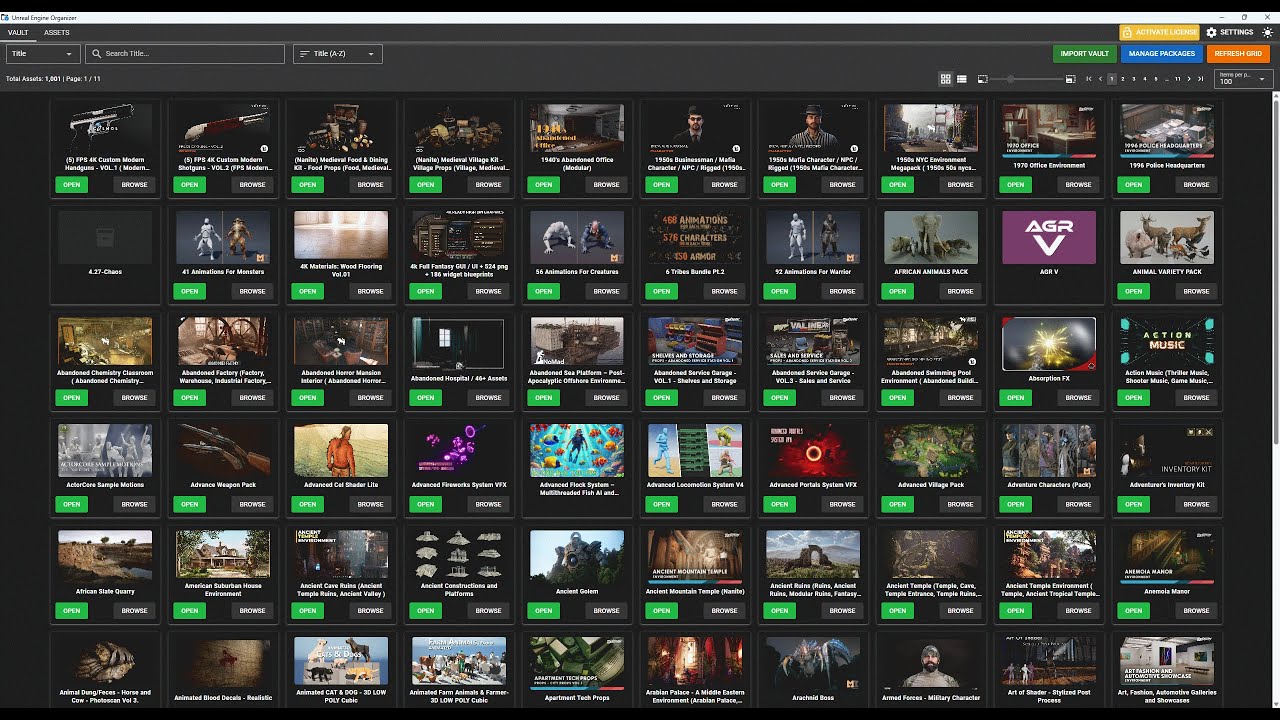Switch to the ASSETS tab
Viewport: 1280px width, 720px height.
pyautogui.click(x=56, y=33)
